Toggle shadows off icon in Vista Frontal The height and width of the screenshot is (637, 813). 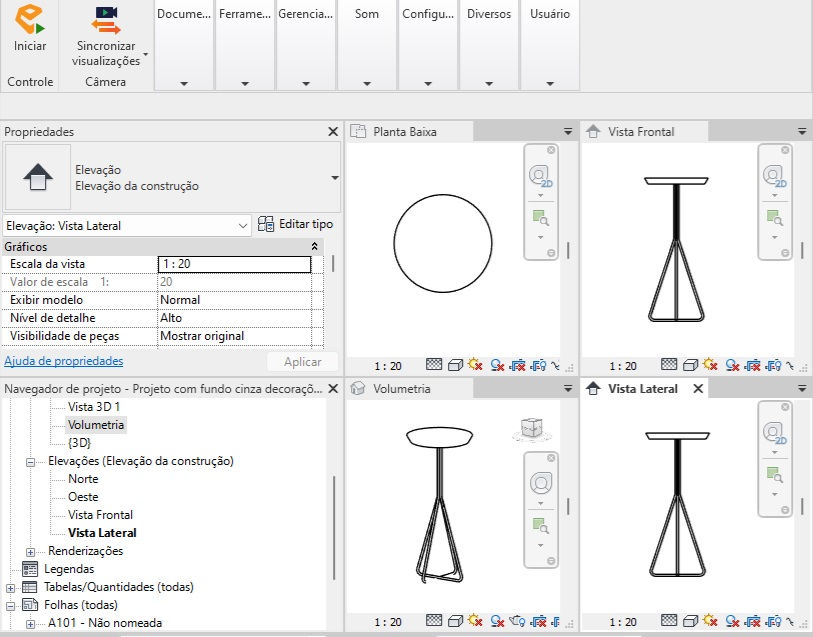pyautogui.click(x=732, y=365)
